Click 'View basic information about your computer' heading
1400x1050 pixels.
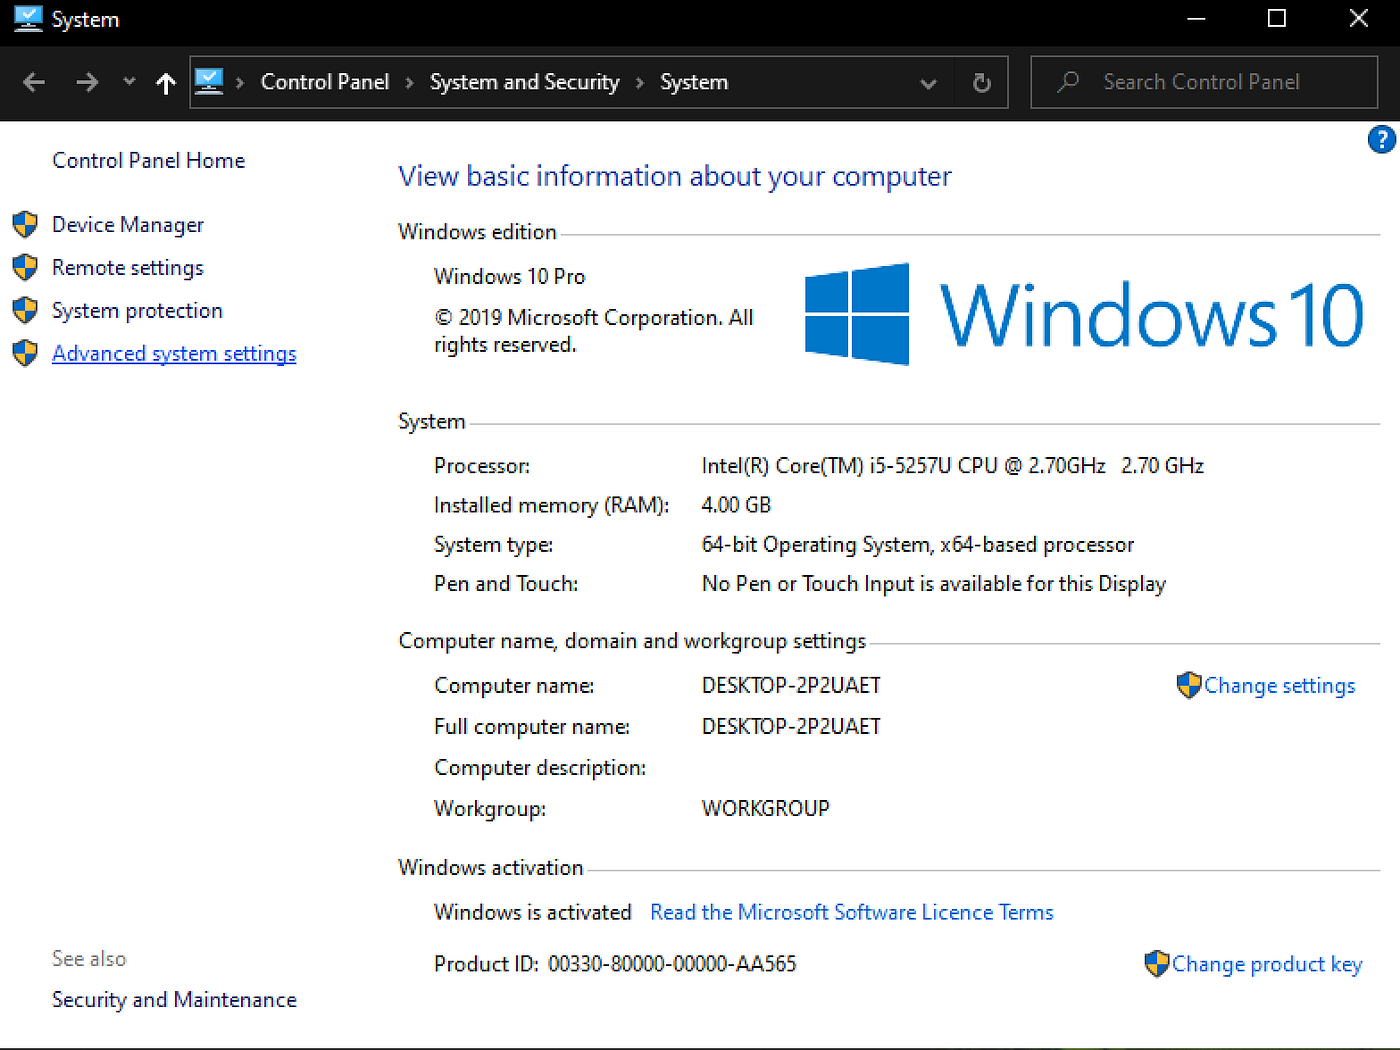pyautogui.click(x=675, y=176)
